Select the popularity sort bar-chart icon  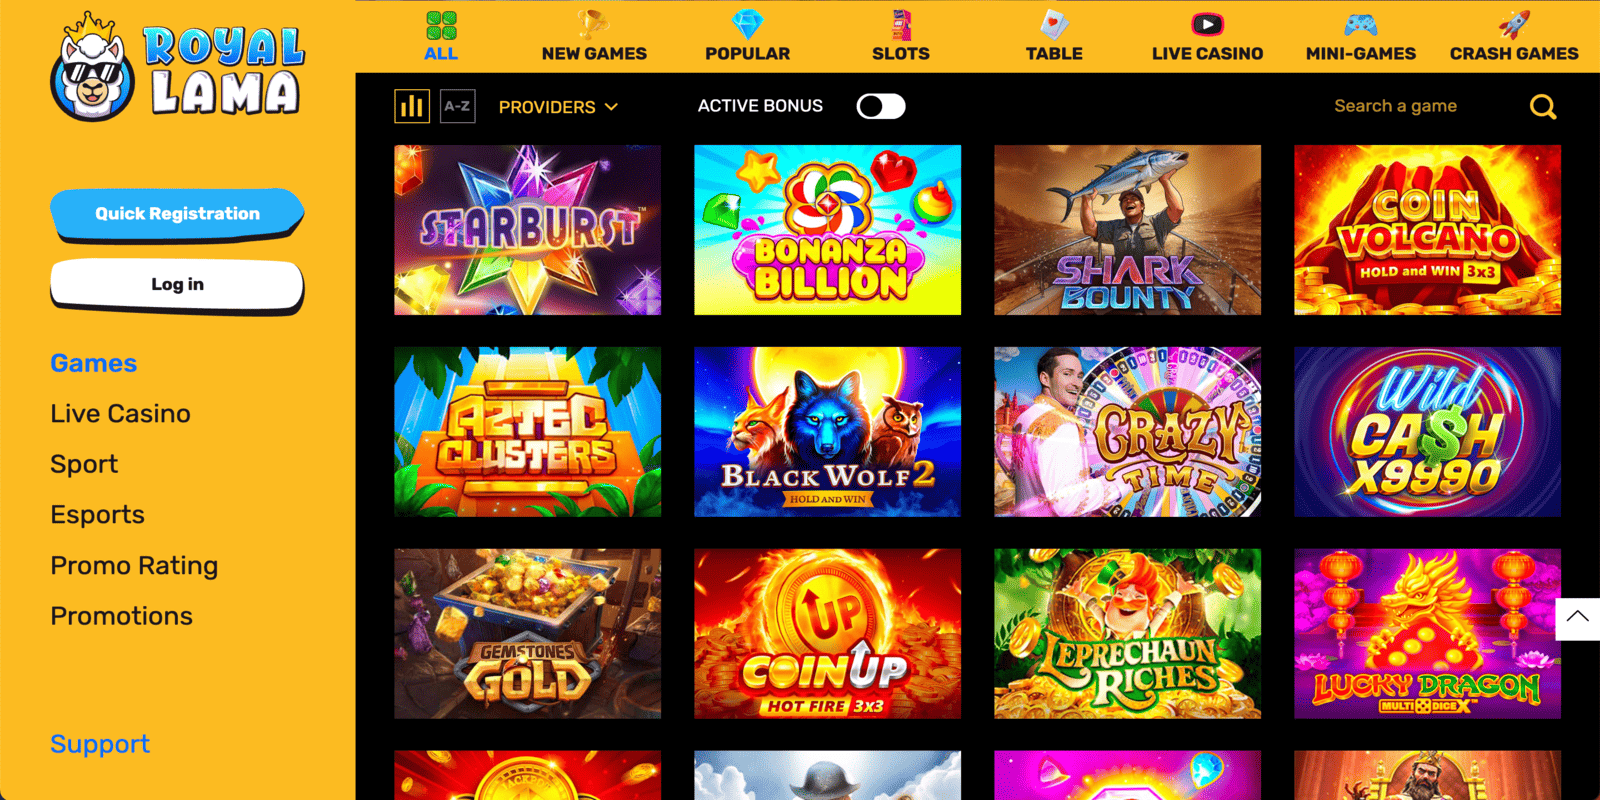click(412, 106)
